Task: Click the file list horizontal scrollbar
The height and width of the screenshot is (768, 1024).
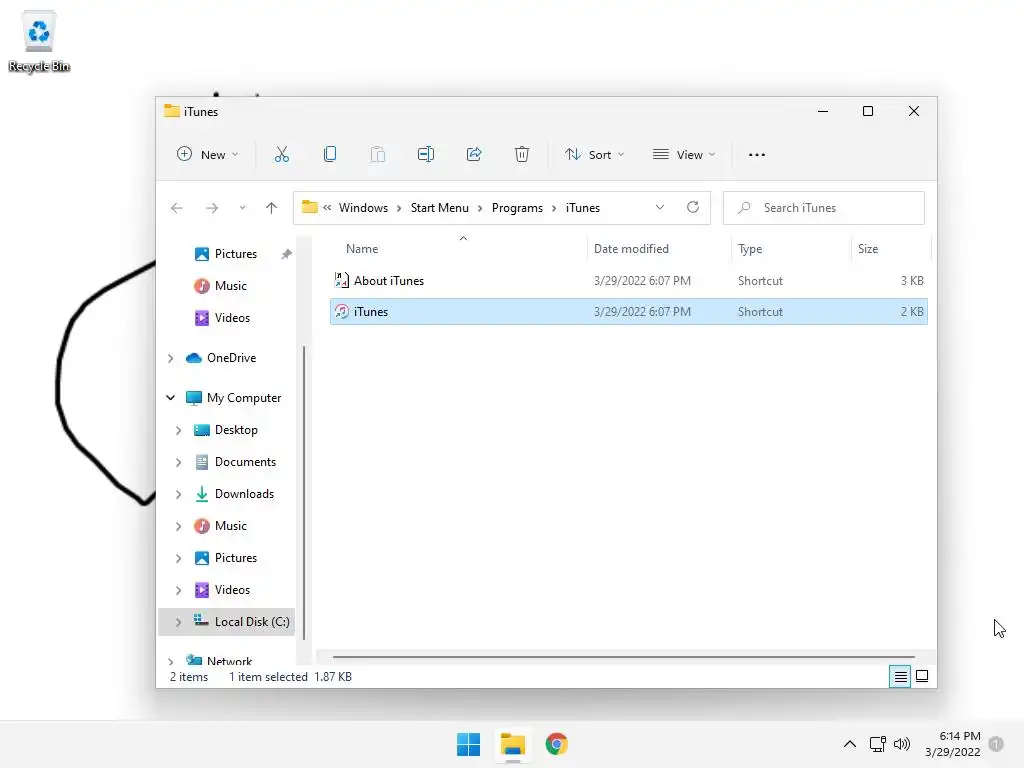Action: 624,656
